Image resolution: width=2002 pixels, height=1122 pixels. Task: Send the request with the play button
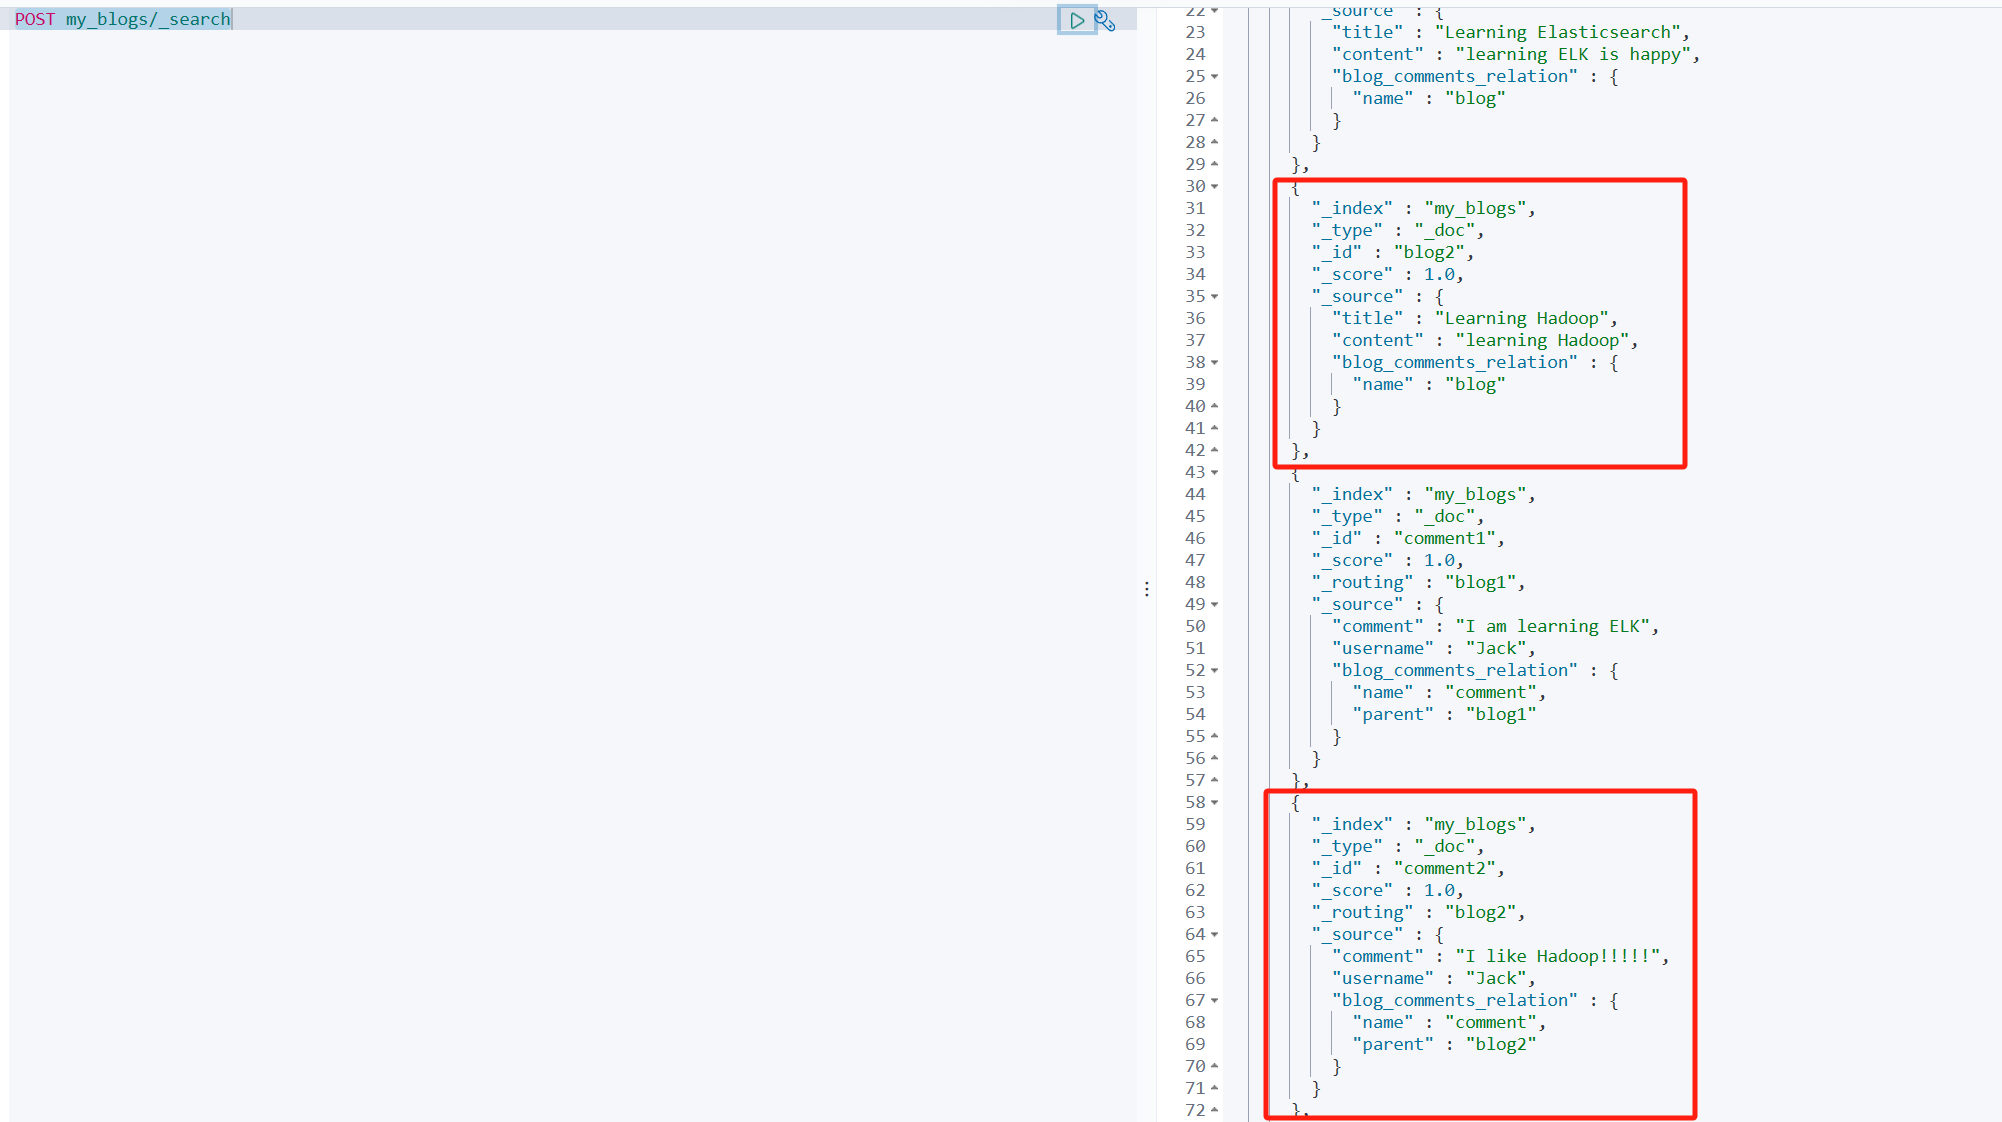coord(1077,20)
